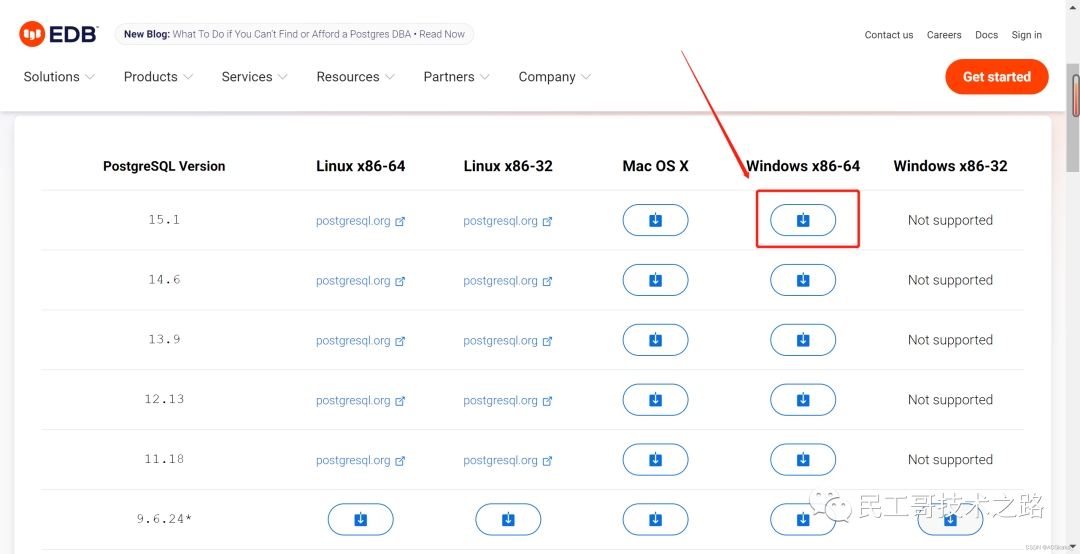This screenshot has height=554, width=1080.
Task: Click Not supported in the 15.1 row
Action: 950,220
